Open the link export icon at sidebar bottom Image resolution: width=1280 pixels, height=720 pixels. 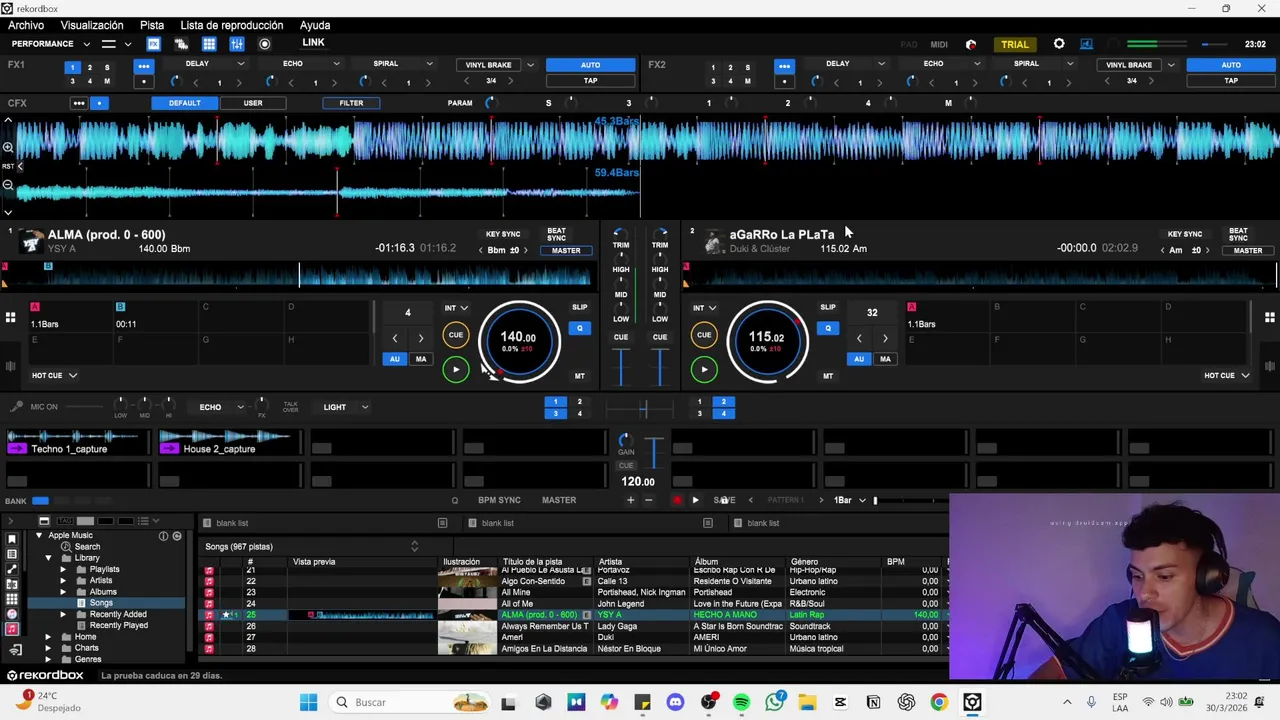pos(15,650)
